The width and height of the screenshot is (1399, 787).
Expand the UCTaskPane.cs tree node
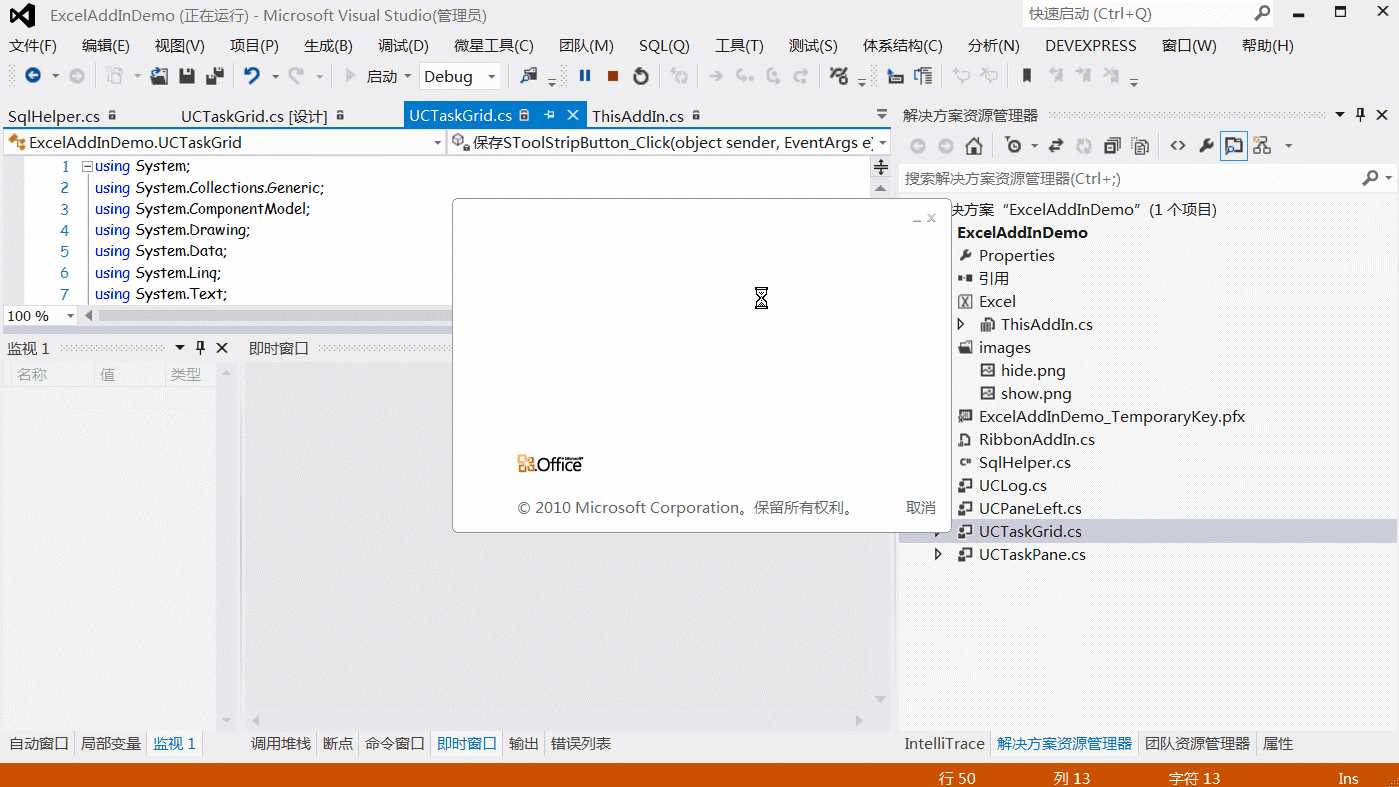coord(938,554)
